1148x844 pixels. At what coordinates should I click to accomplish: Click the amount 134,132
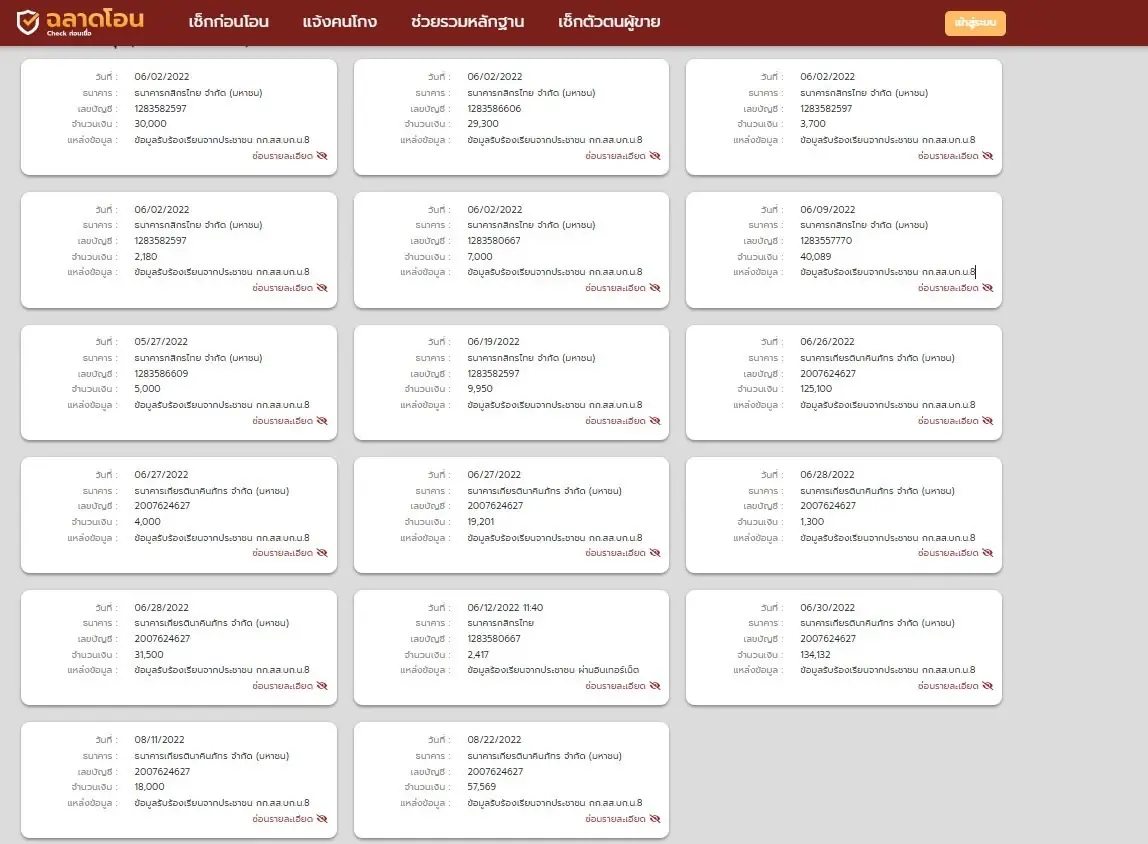click(815, 655)
